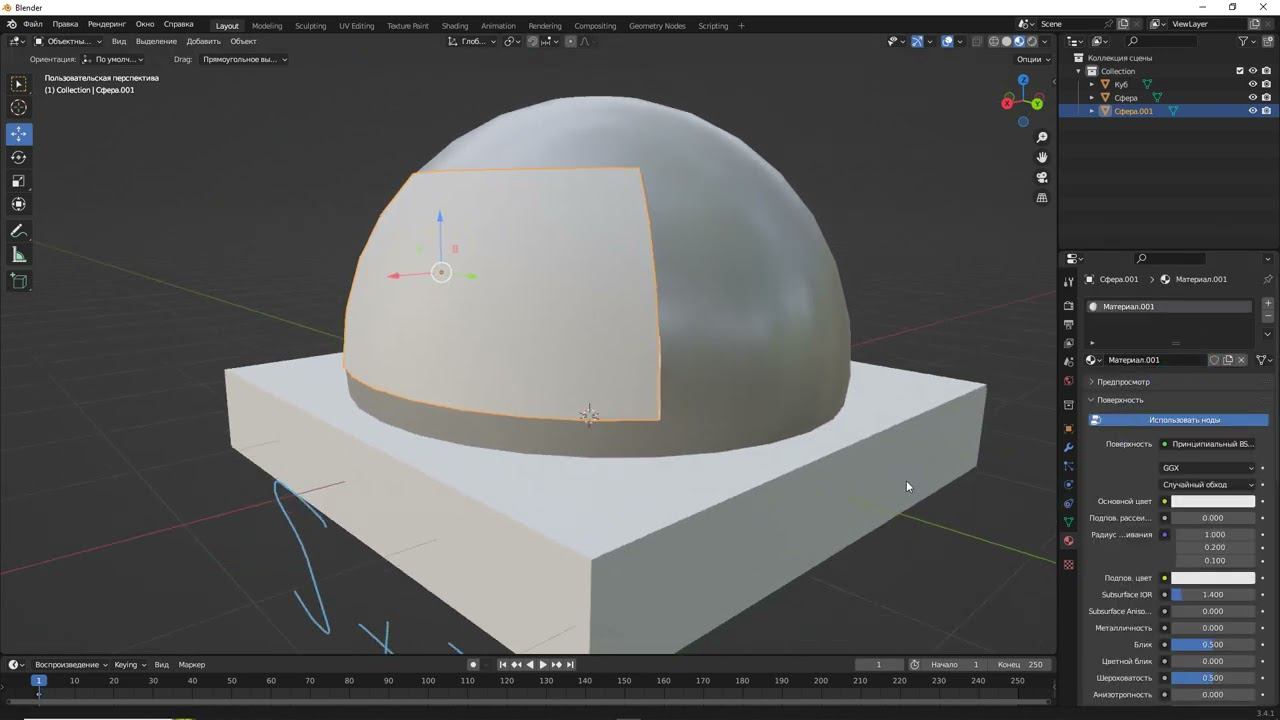This screenshot has width=1280, height=720.
Task: Open the Рендеринг menu
Action: click(x=106, y=24)
